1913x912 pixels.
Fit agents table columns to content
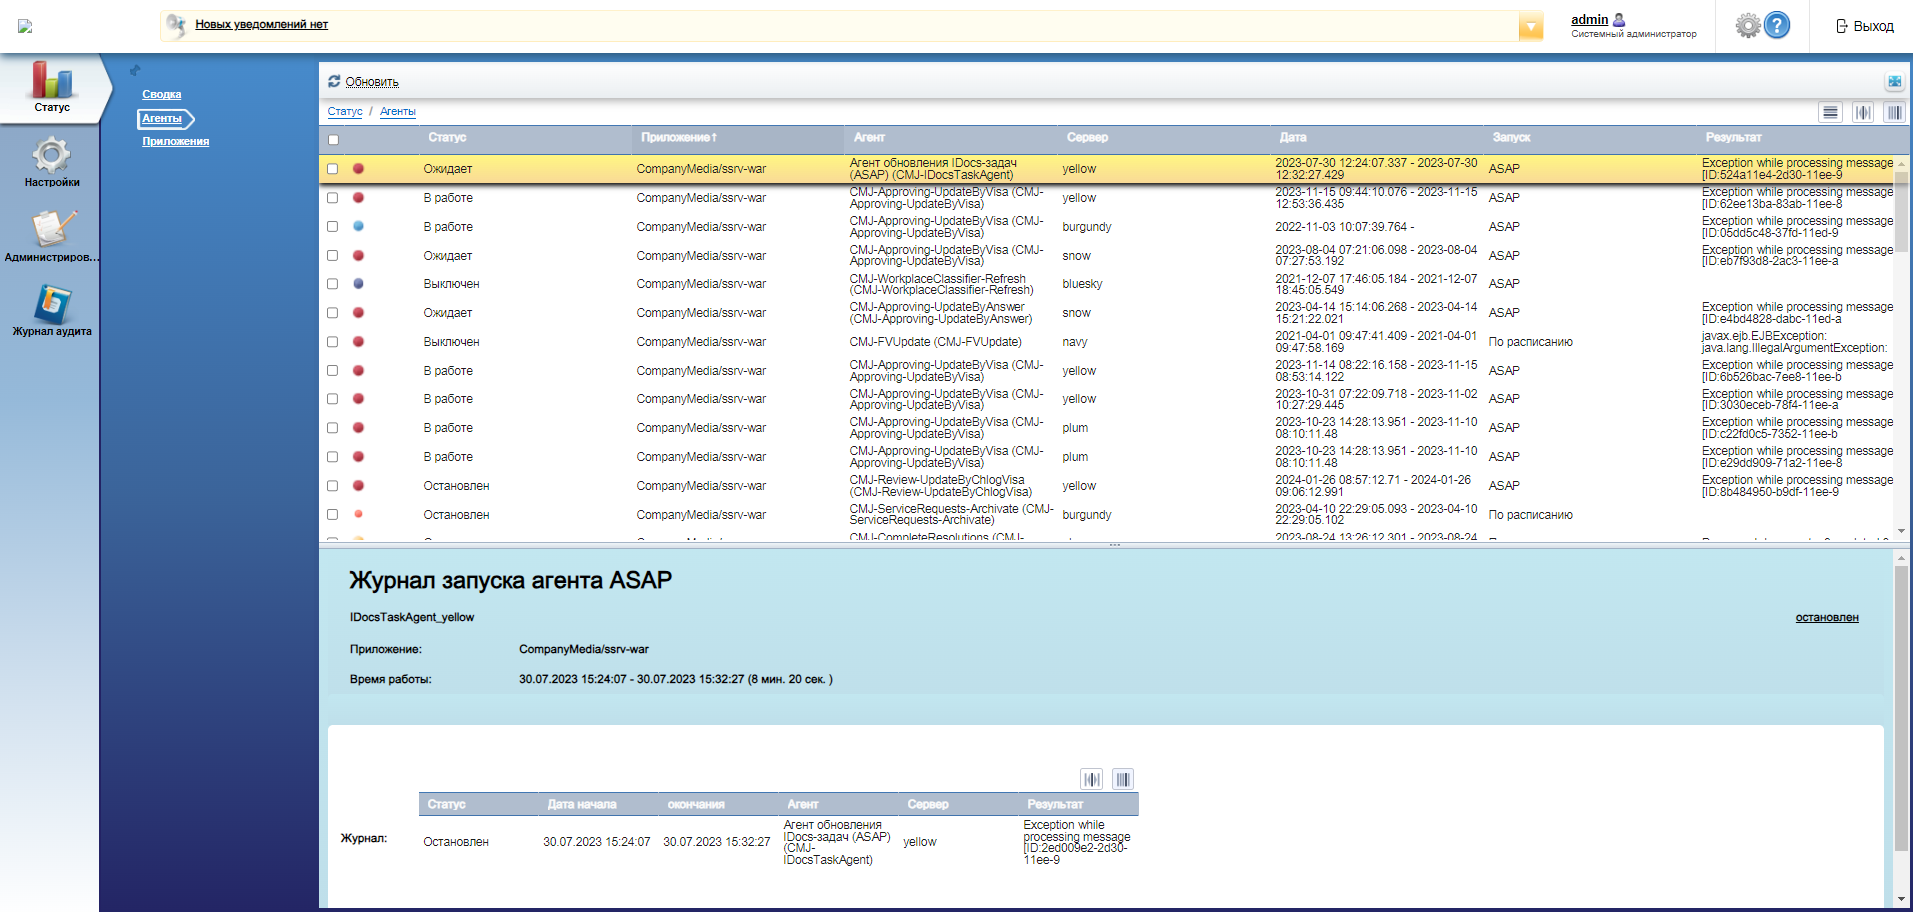click(x=1862, y=112)
